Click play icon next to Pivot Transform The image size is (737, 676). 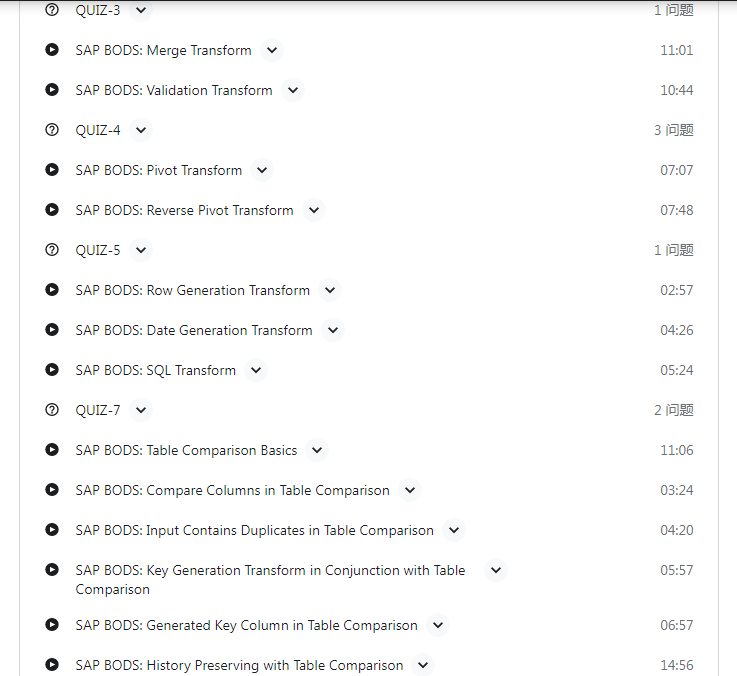[x=52, y=169]
